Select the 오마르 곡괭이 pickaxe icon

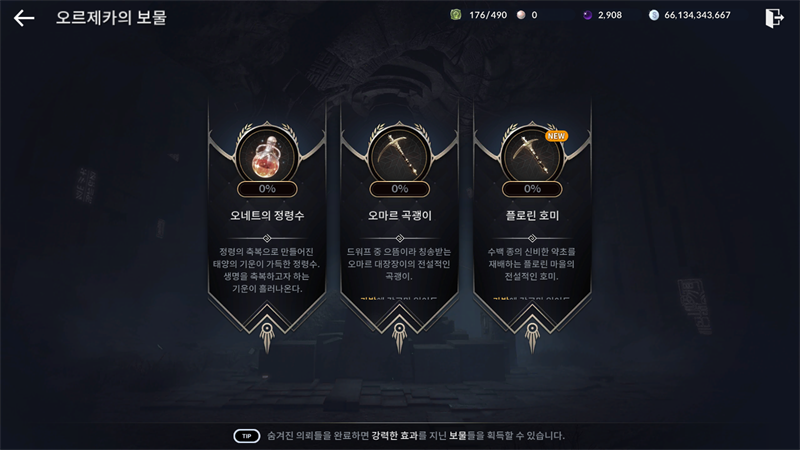point(399,154)
